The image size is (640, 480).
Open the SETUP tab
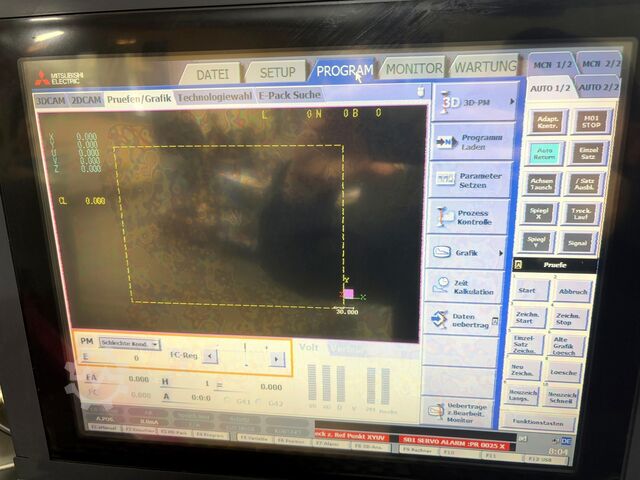pos(278,73)
